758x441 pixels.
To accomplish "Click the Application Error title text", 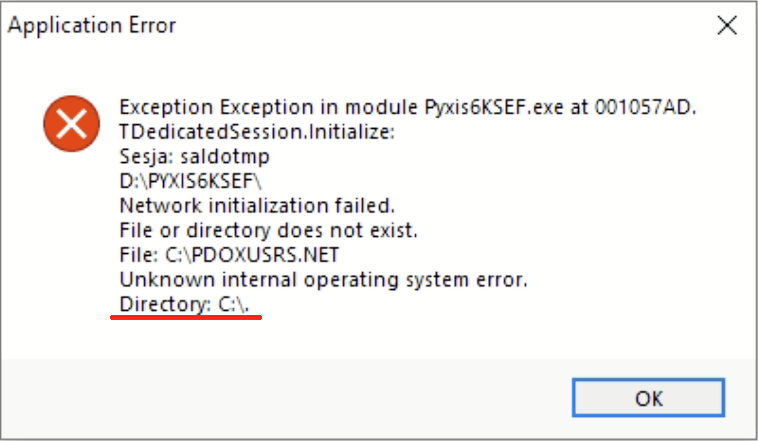I will point(92,26).
